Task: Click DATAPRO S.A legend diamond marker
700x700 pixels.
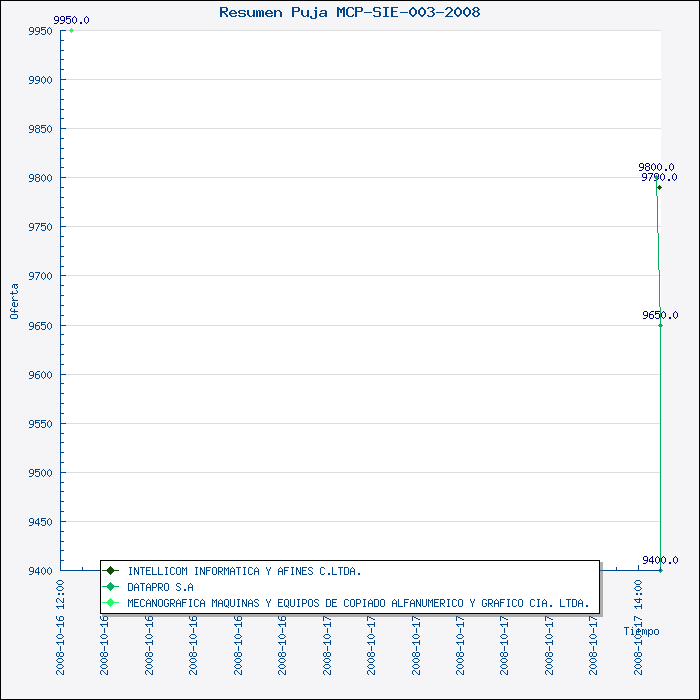Action: coord(110,587)
